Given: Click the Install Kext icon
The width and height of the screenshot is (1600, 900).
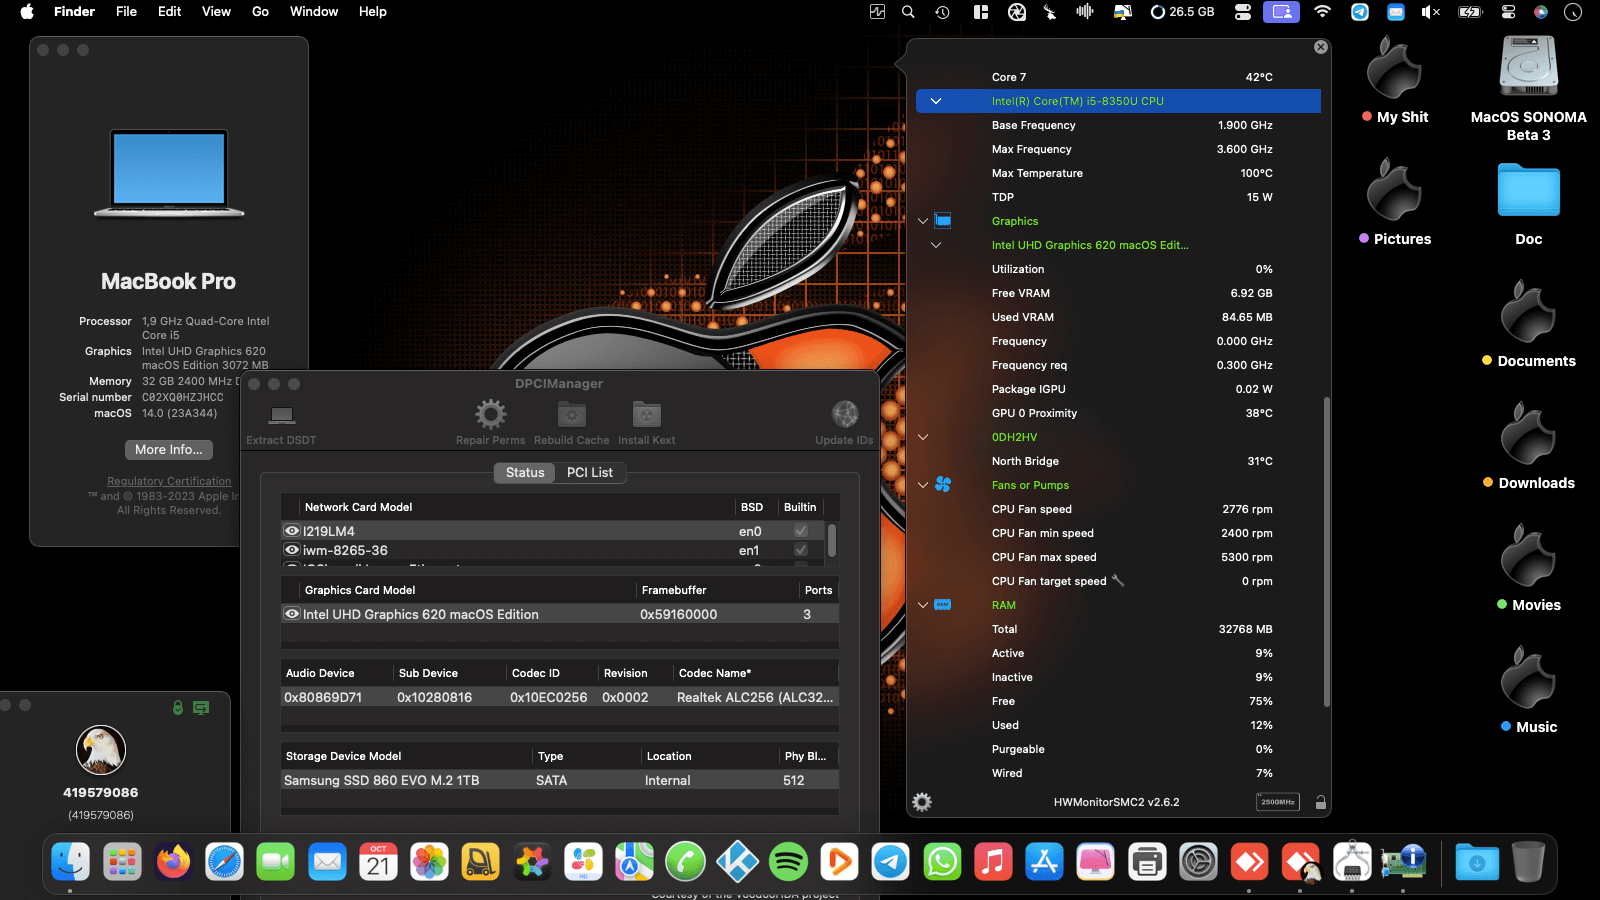Looking at the screenshot, I should (647, 414).
